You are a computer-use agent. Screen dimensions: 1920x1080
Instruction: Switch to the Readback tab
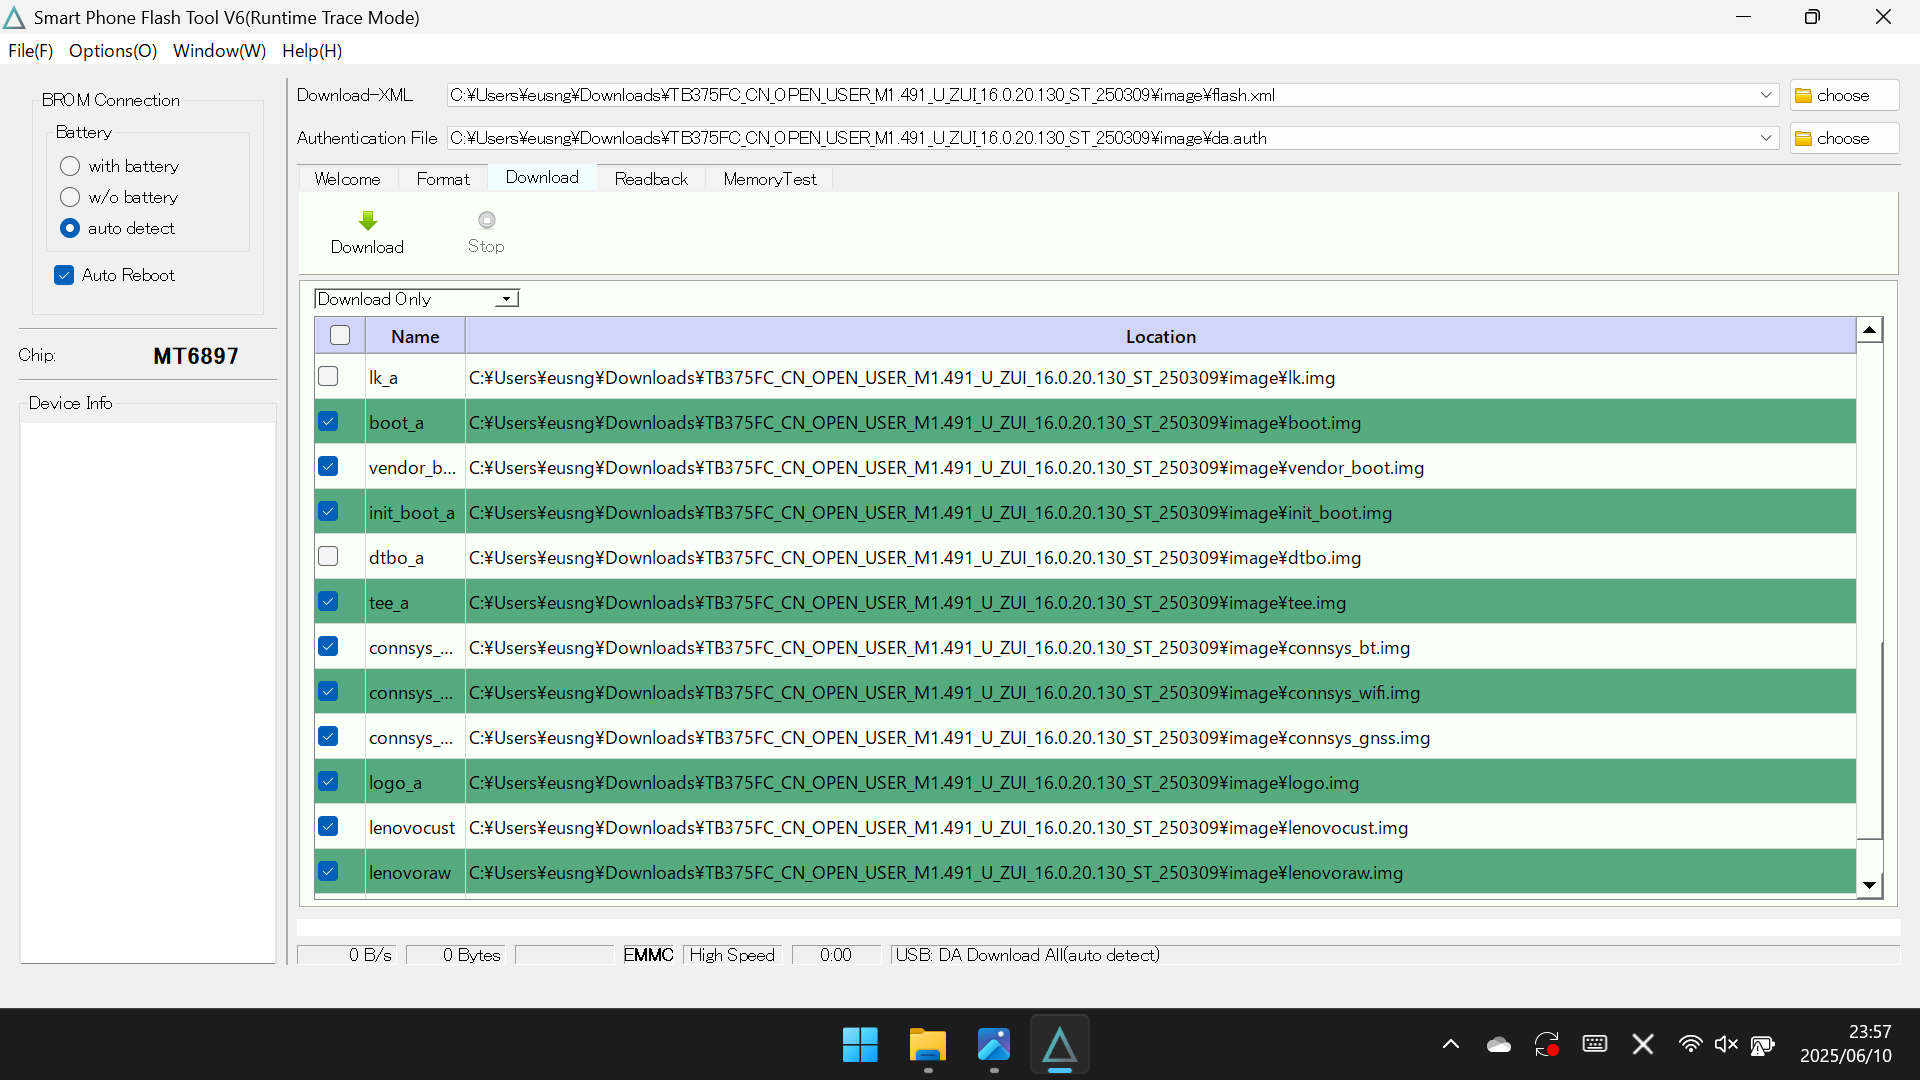[651, 179]
